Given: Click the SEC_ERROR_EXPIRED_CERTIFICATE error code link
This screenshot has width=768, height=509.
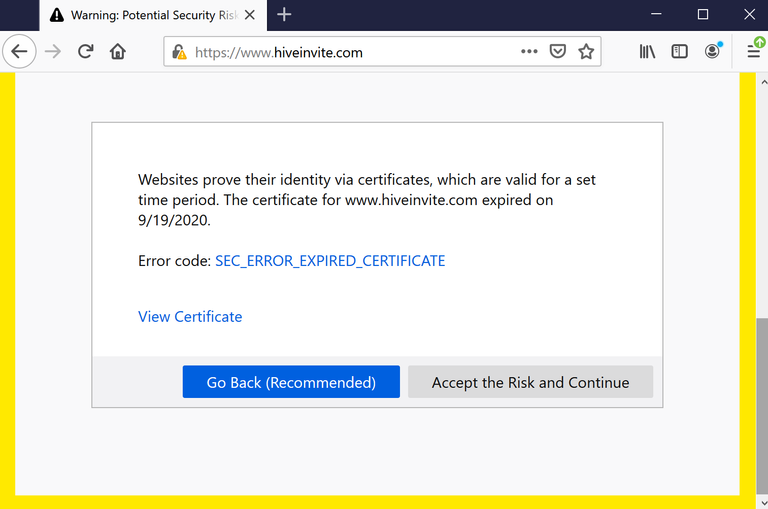Looking at the screenshot, I should point(330,261).
